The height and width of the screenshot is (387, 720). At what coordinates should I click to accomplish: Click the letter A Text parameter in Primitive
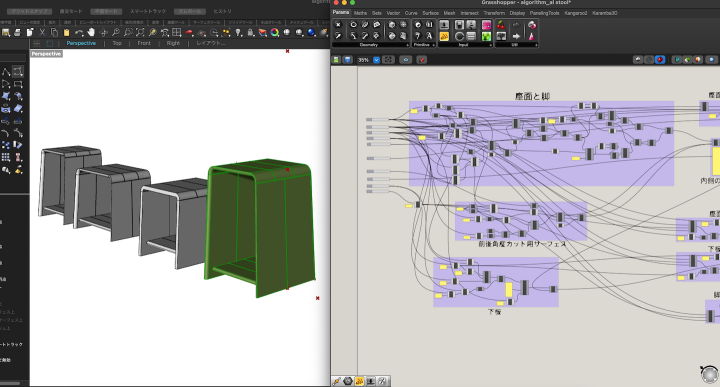click(x=429, y=36)
